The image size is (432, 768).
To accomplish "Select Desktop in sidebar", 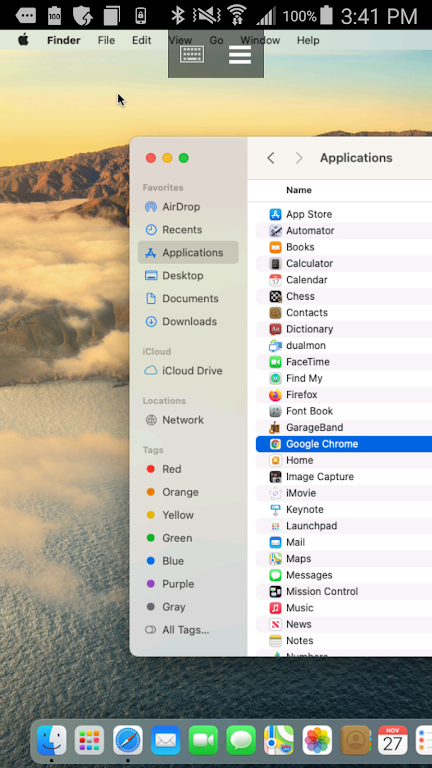I will tap(188, 276).
